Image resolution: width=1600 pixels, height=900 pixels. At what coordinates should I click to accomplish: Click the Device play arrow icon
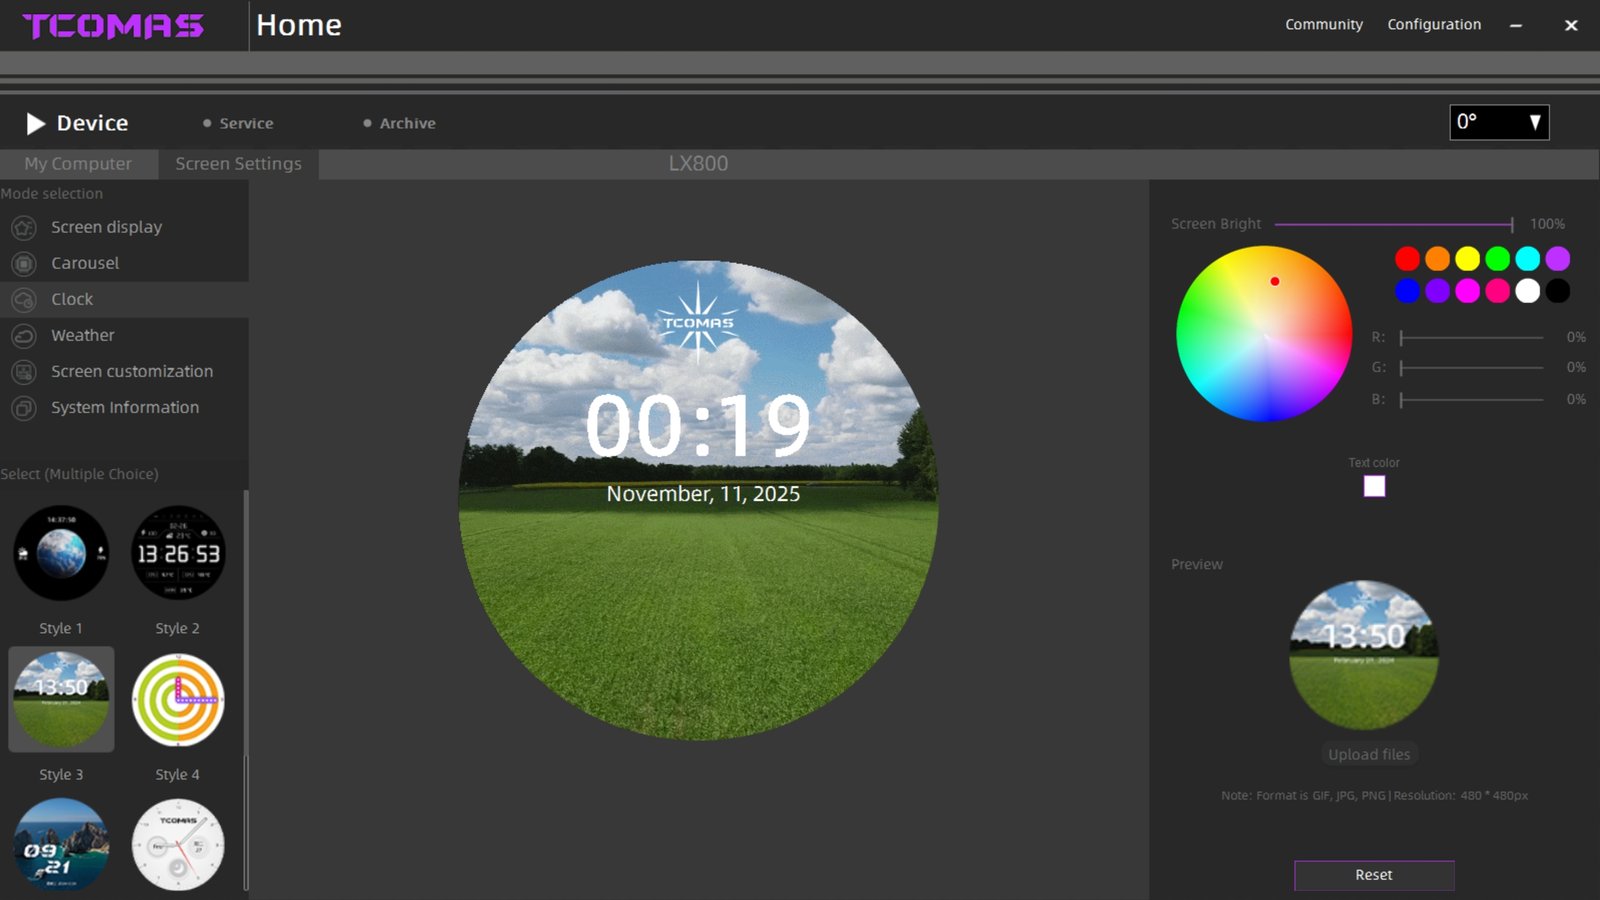pos(36,123)
